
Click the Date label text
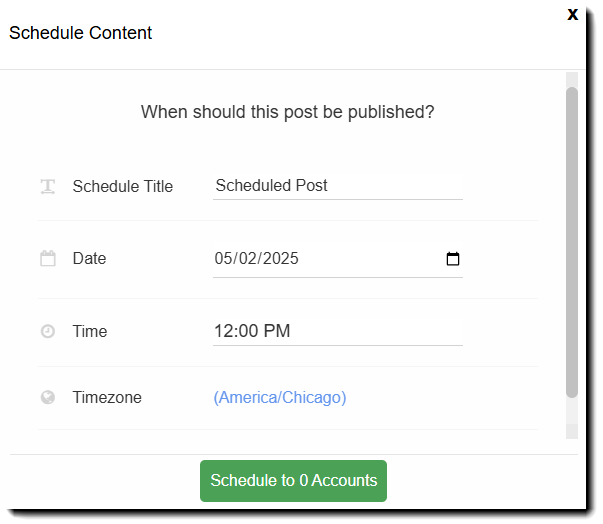pos(89,258)
